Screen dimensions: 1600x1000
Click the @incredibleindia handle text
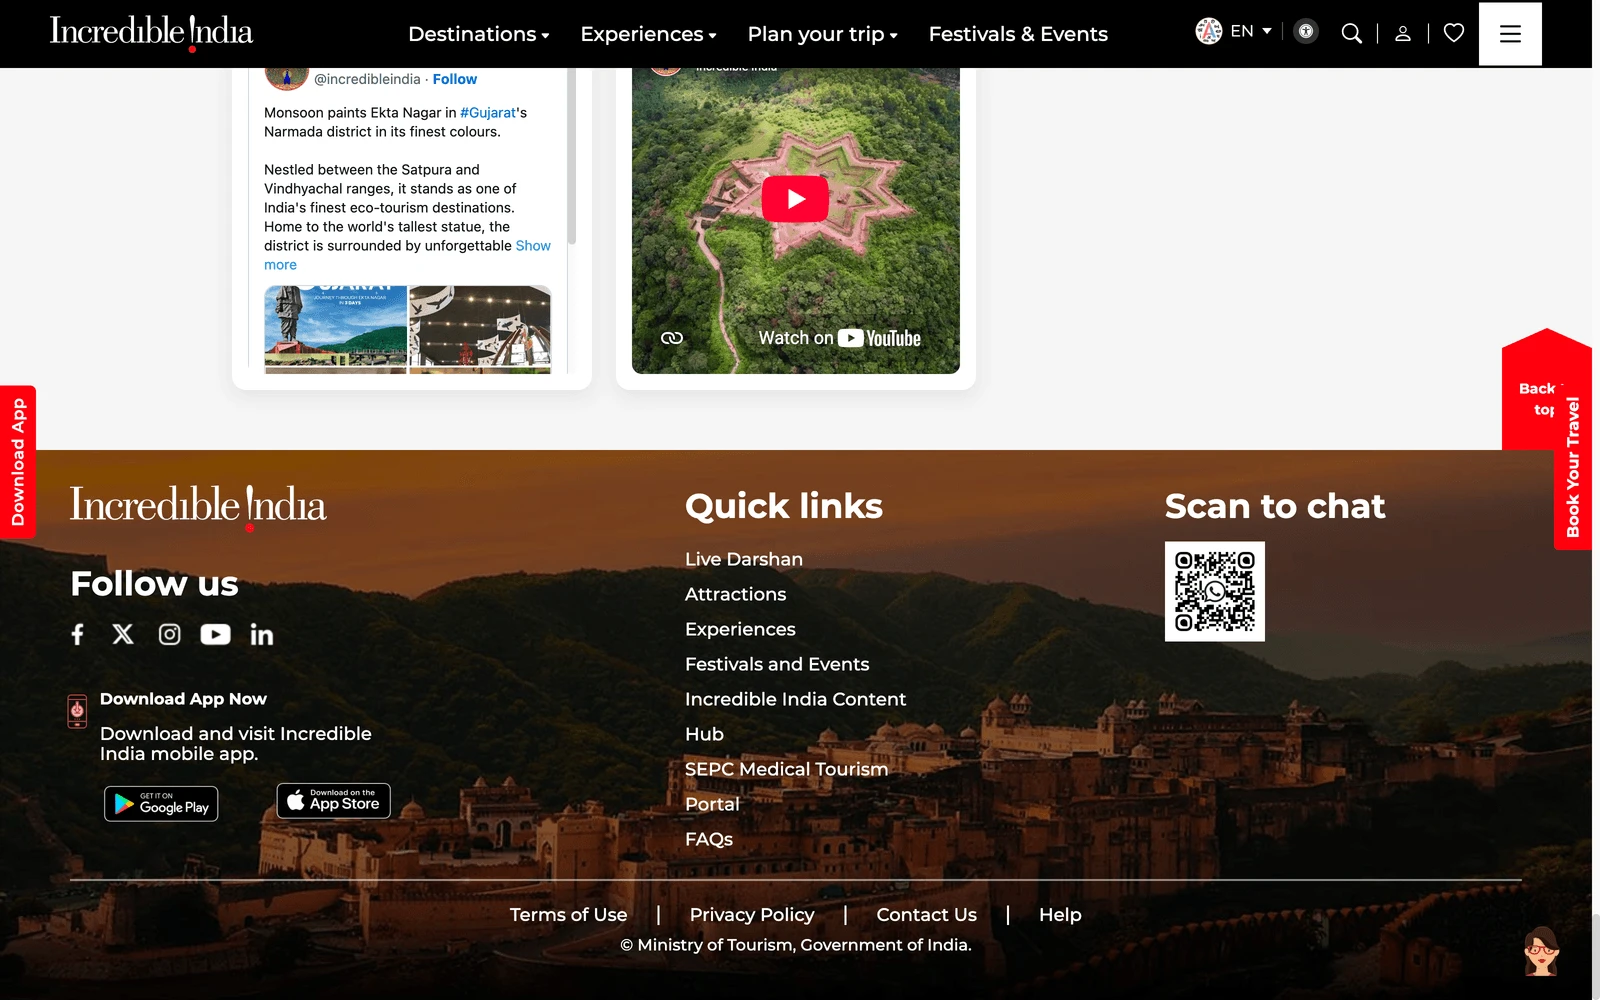coord(367,79)
